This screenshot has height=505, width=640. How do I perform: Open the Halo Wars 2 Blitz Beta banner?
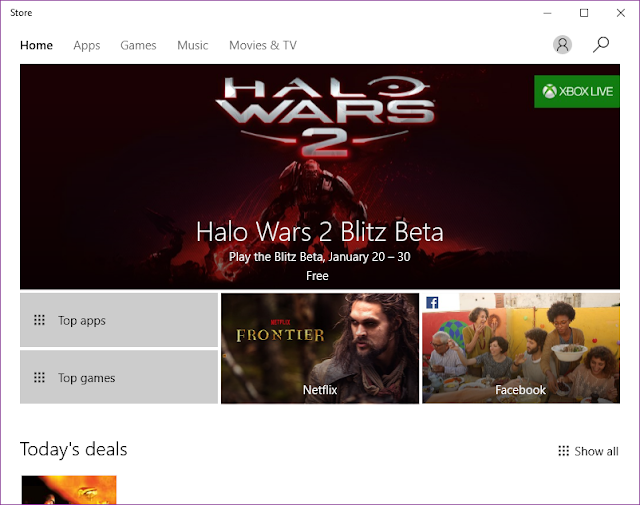tap(320, 177)
